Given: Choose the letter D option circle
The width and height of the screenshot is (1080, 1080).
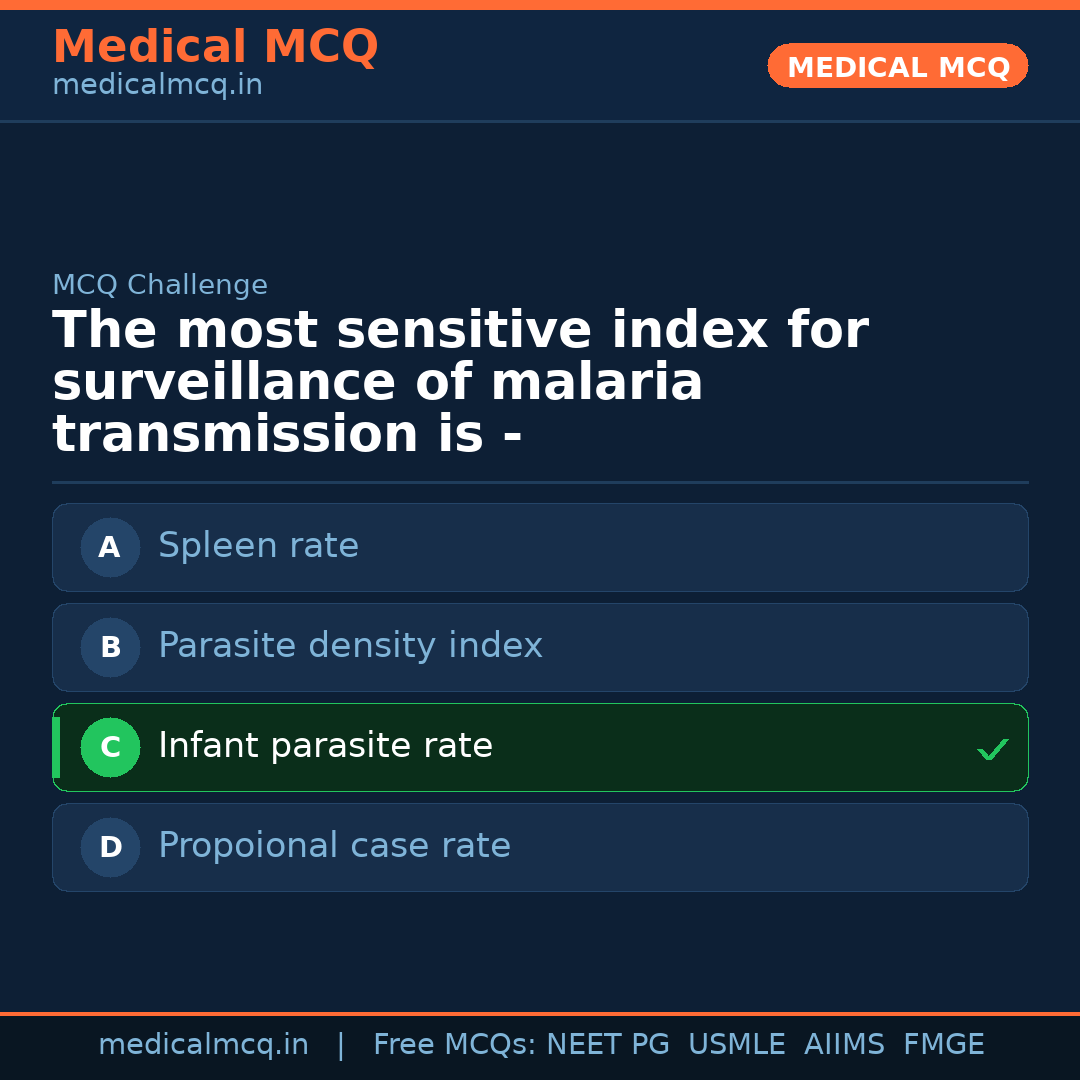Looking at the screenshot, I should click(110, 847).
